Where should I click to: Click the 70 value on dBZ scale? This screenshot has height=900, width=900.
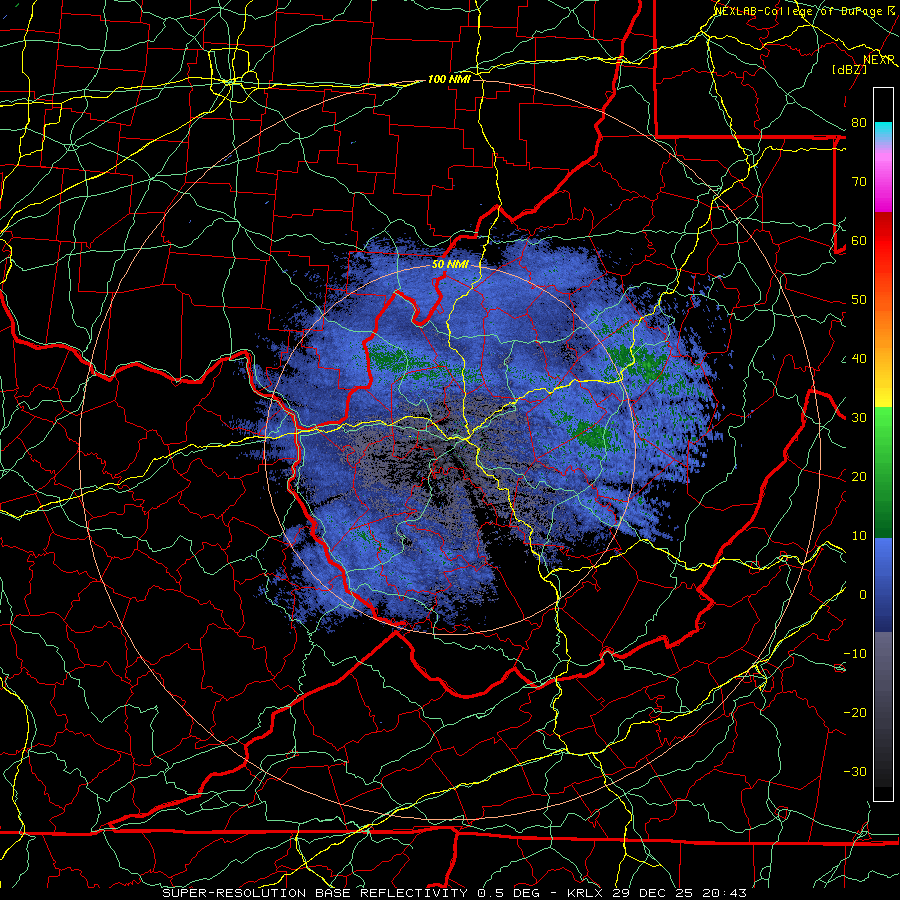tap(859, 182)
